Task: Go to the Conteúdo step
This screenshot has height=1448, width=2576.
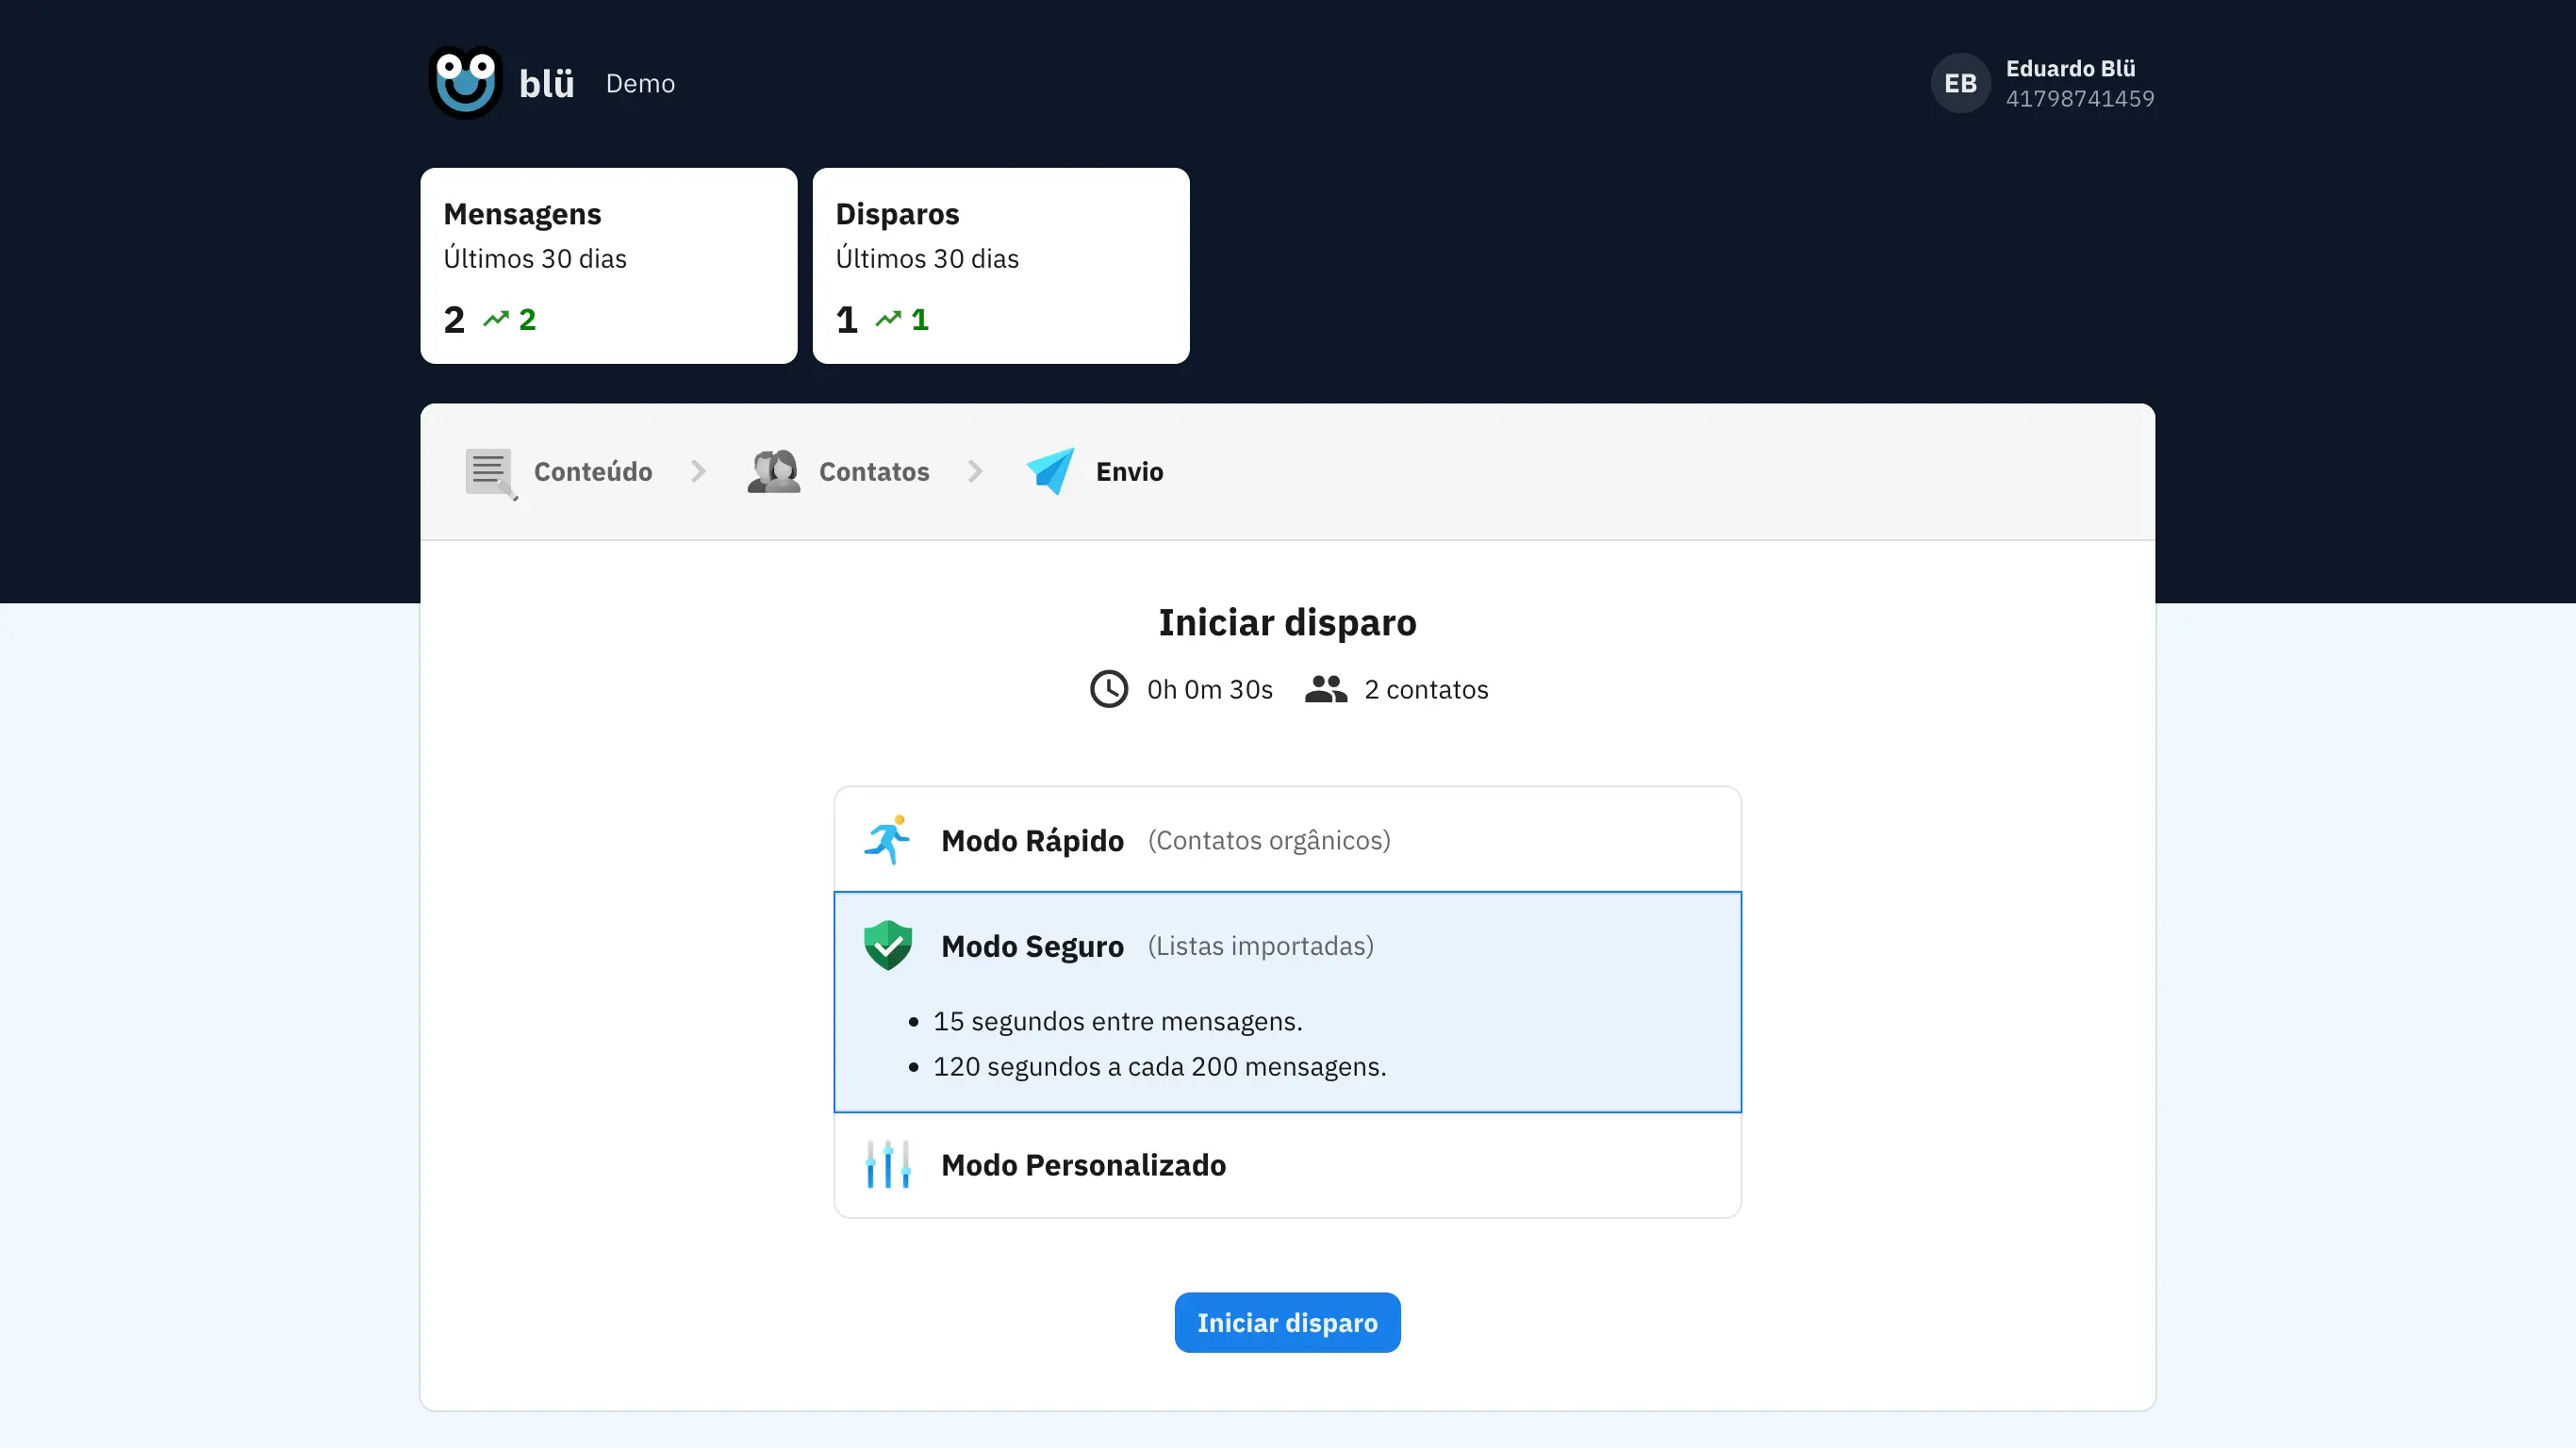Action: click(592, 472)
